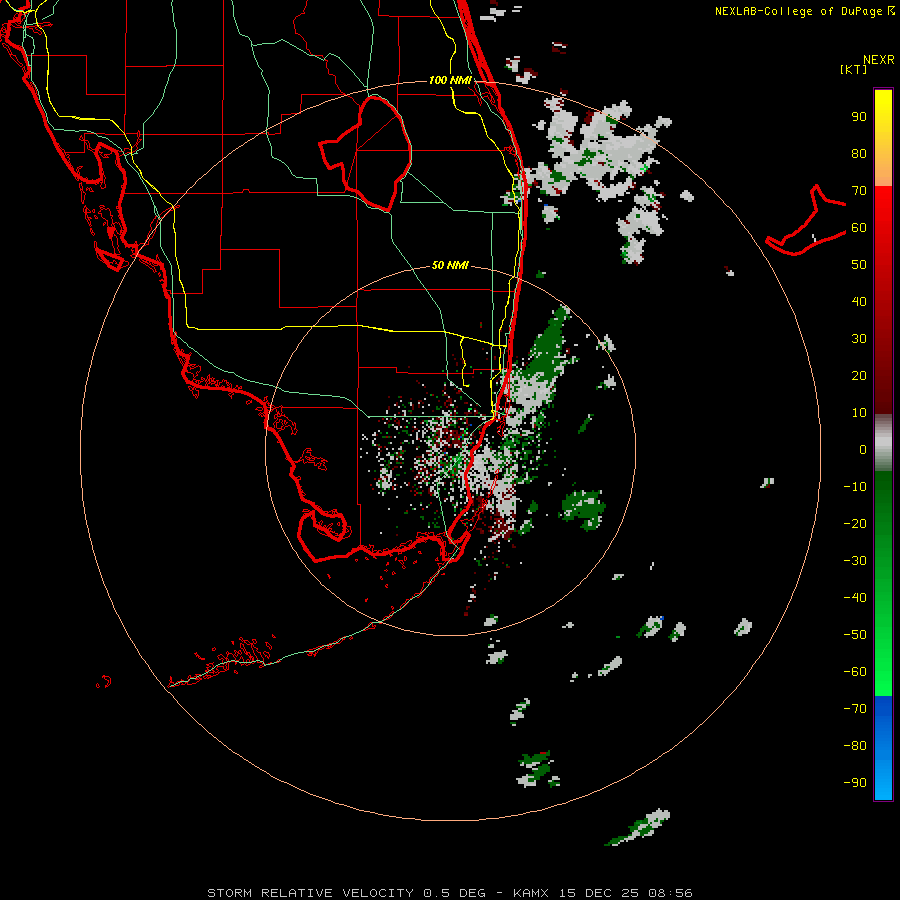
Task: Select the positive 80 value on the velocity scale
Action: coord(859,153)
